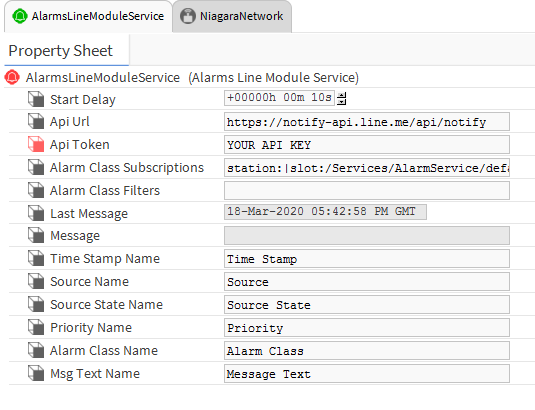This screenshot has width=535, height=410.
Task: Switch to the NiagaraNetwork tab
Action: point(232,16)
